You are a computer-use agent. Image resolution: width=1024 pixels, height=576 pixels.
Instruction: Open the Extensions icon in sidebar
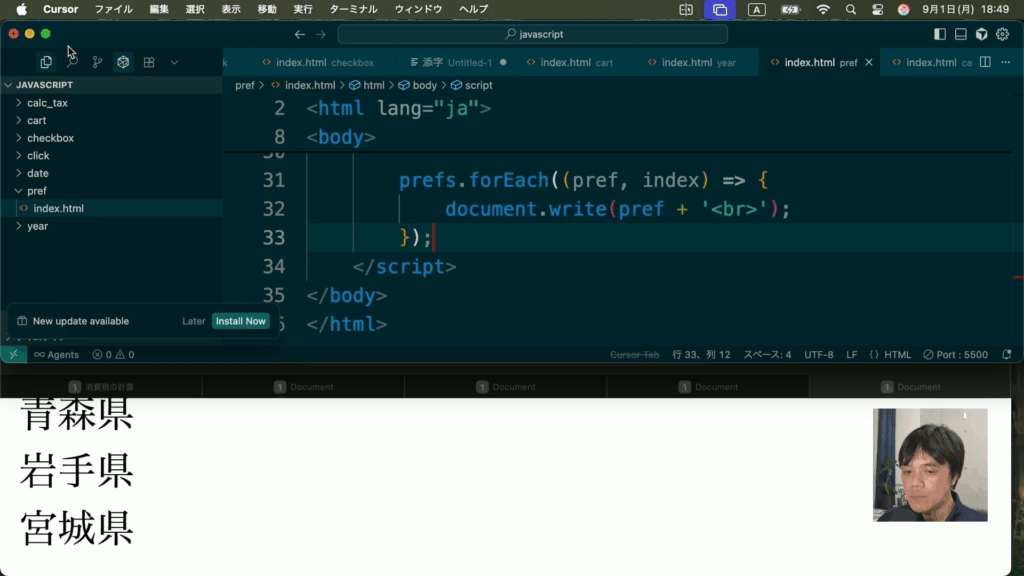[149, 62]
